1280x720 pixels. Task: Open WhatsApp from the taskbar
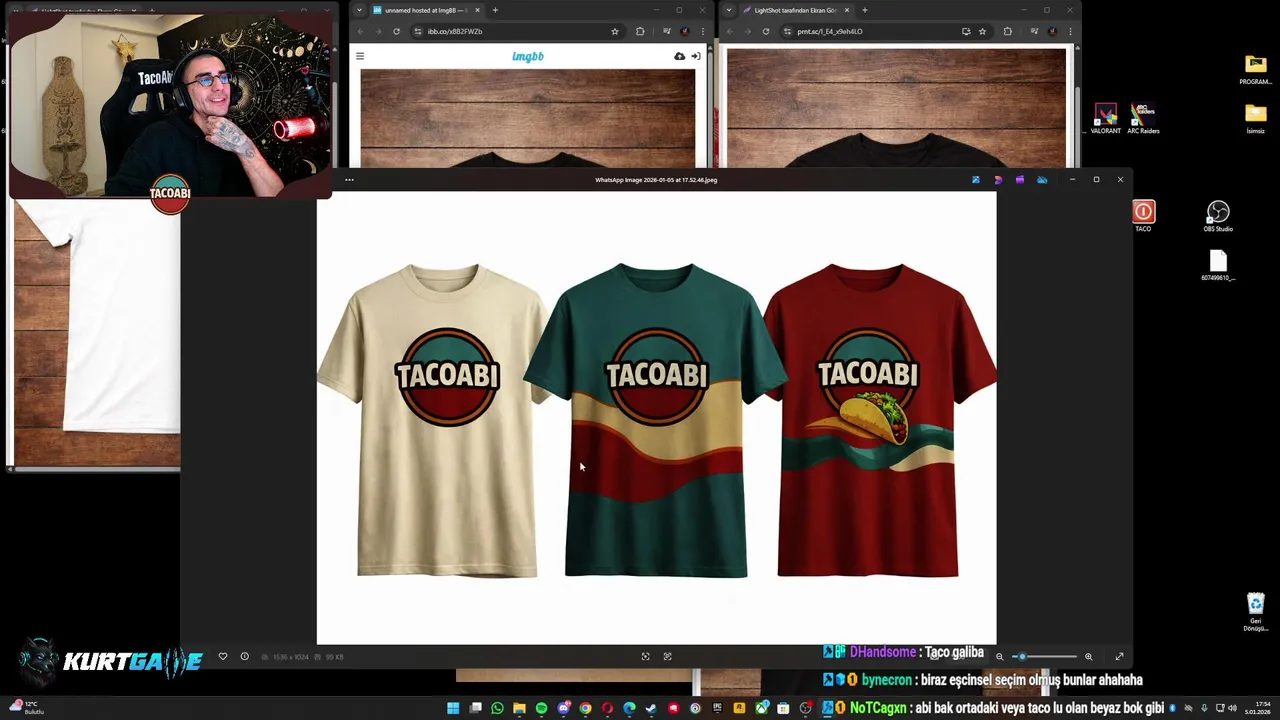click(x=497, y=708)
